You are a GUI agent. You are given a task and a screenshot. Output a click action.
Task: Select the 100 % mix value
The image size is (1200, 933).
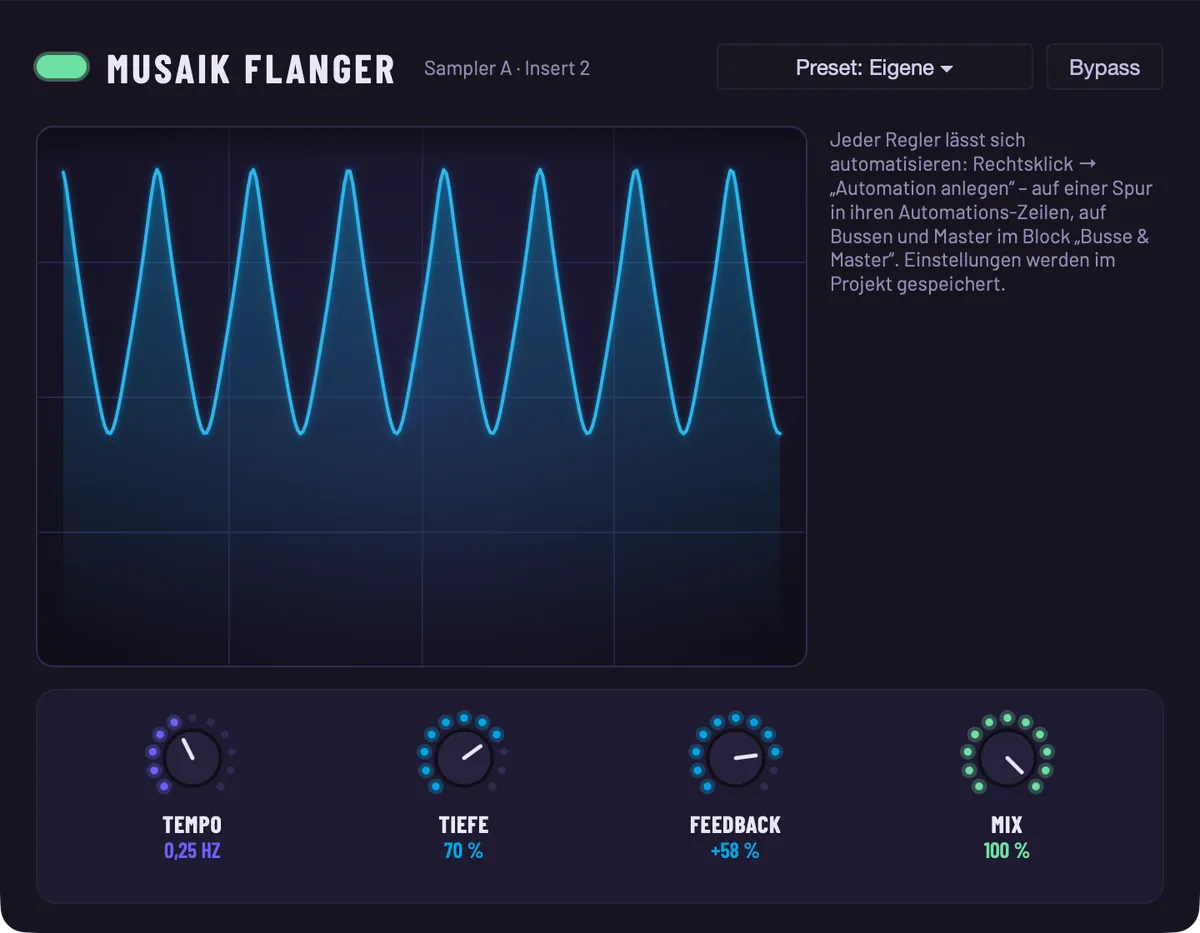pos(1007,851)
